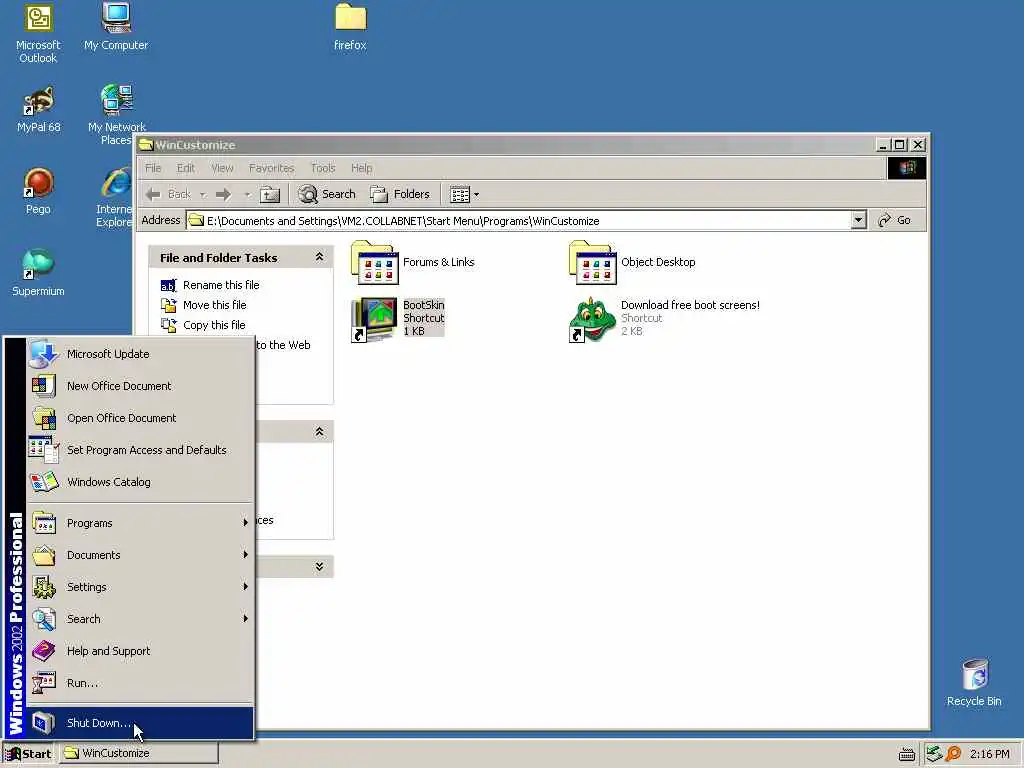1024x768 pixels.
Task: Expand the Programs submenu
Action: [140, 523]
